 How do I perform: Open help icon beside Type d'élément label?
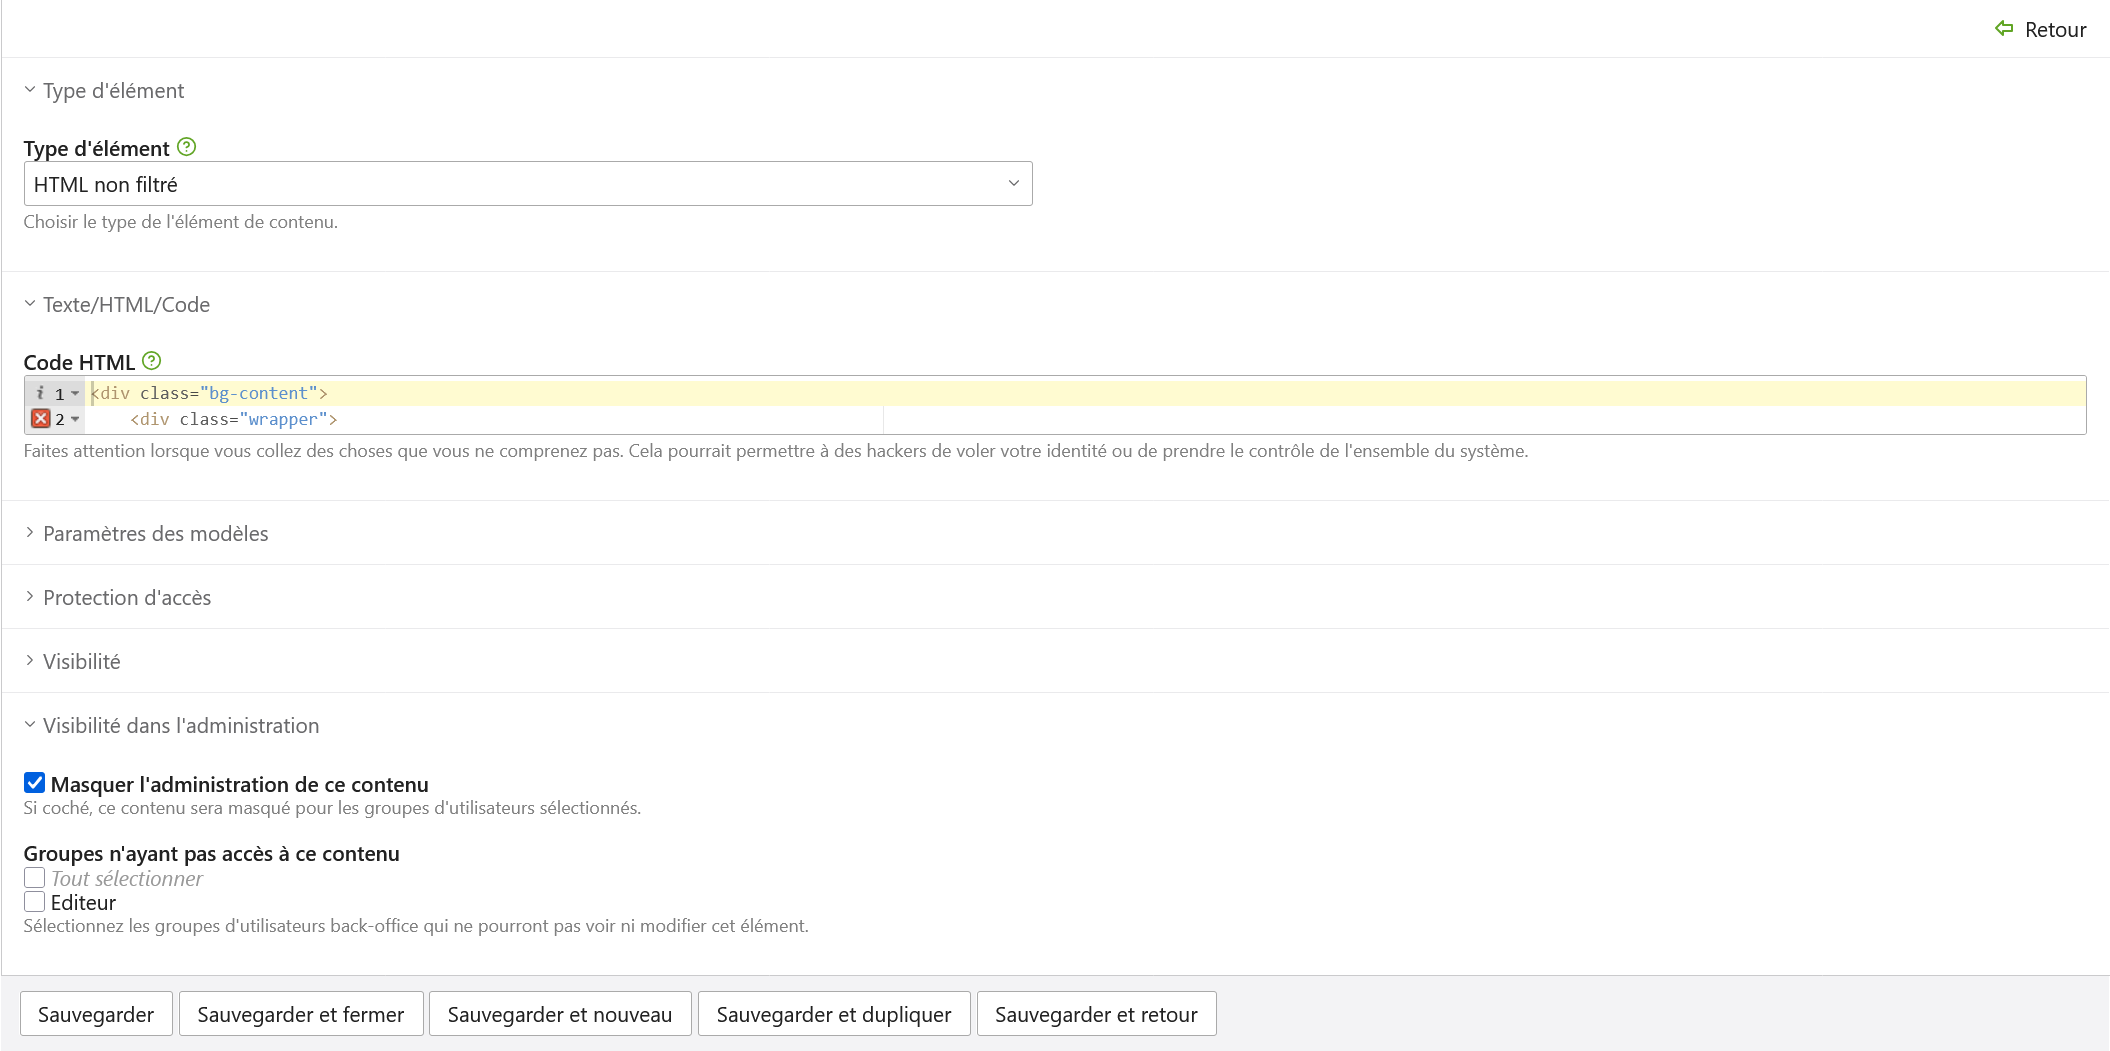click(x=186, y=147)
